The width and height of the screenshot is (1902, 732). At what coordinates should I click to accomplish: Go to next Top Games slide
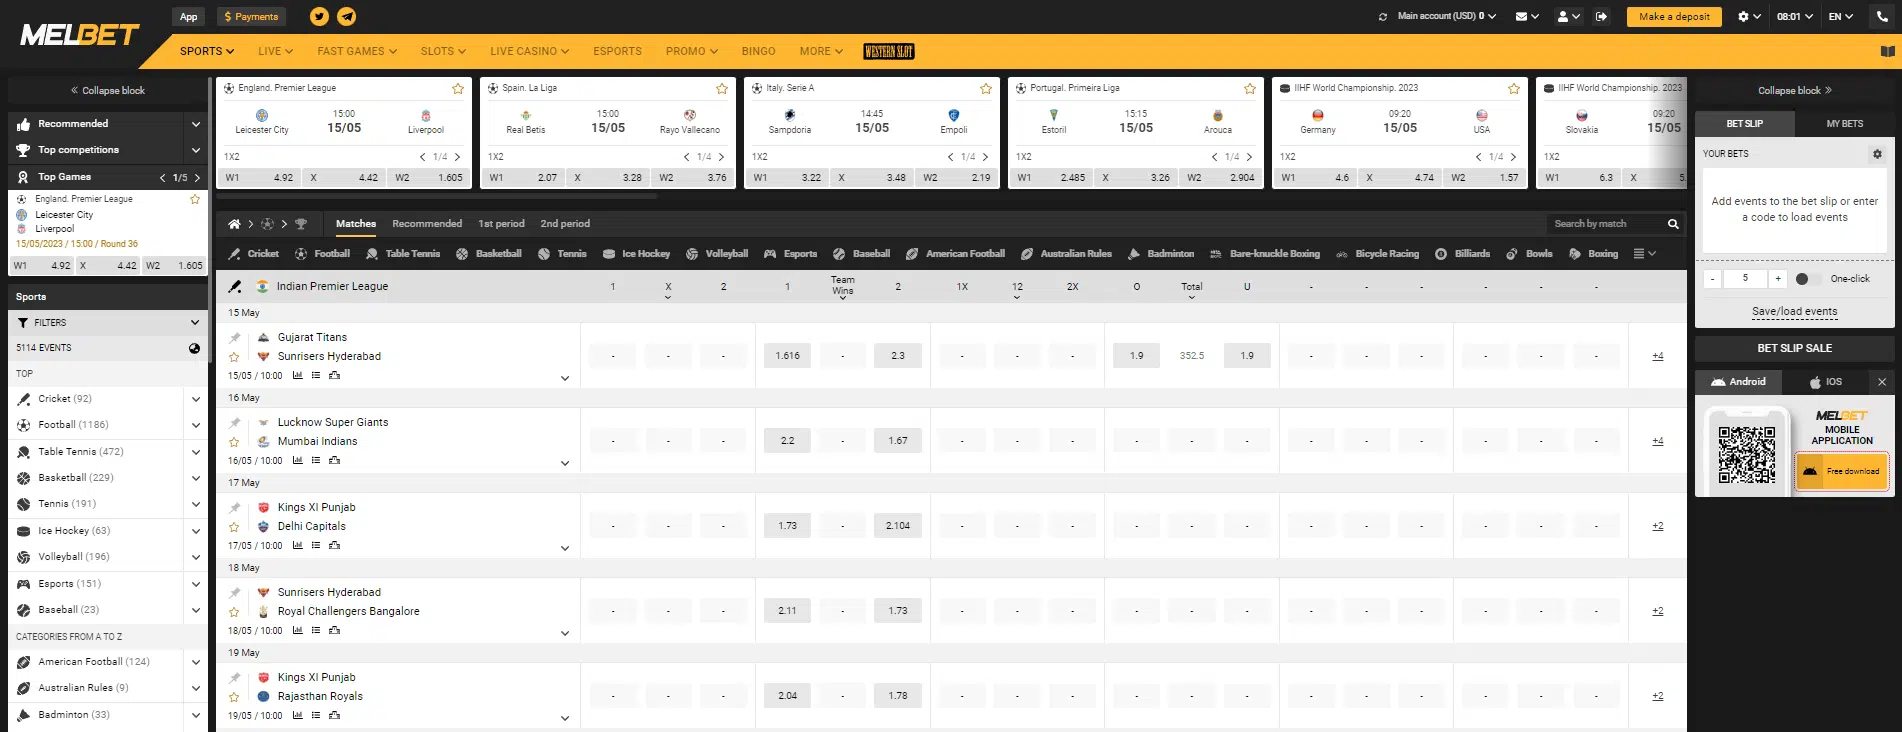click(198, 178)
